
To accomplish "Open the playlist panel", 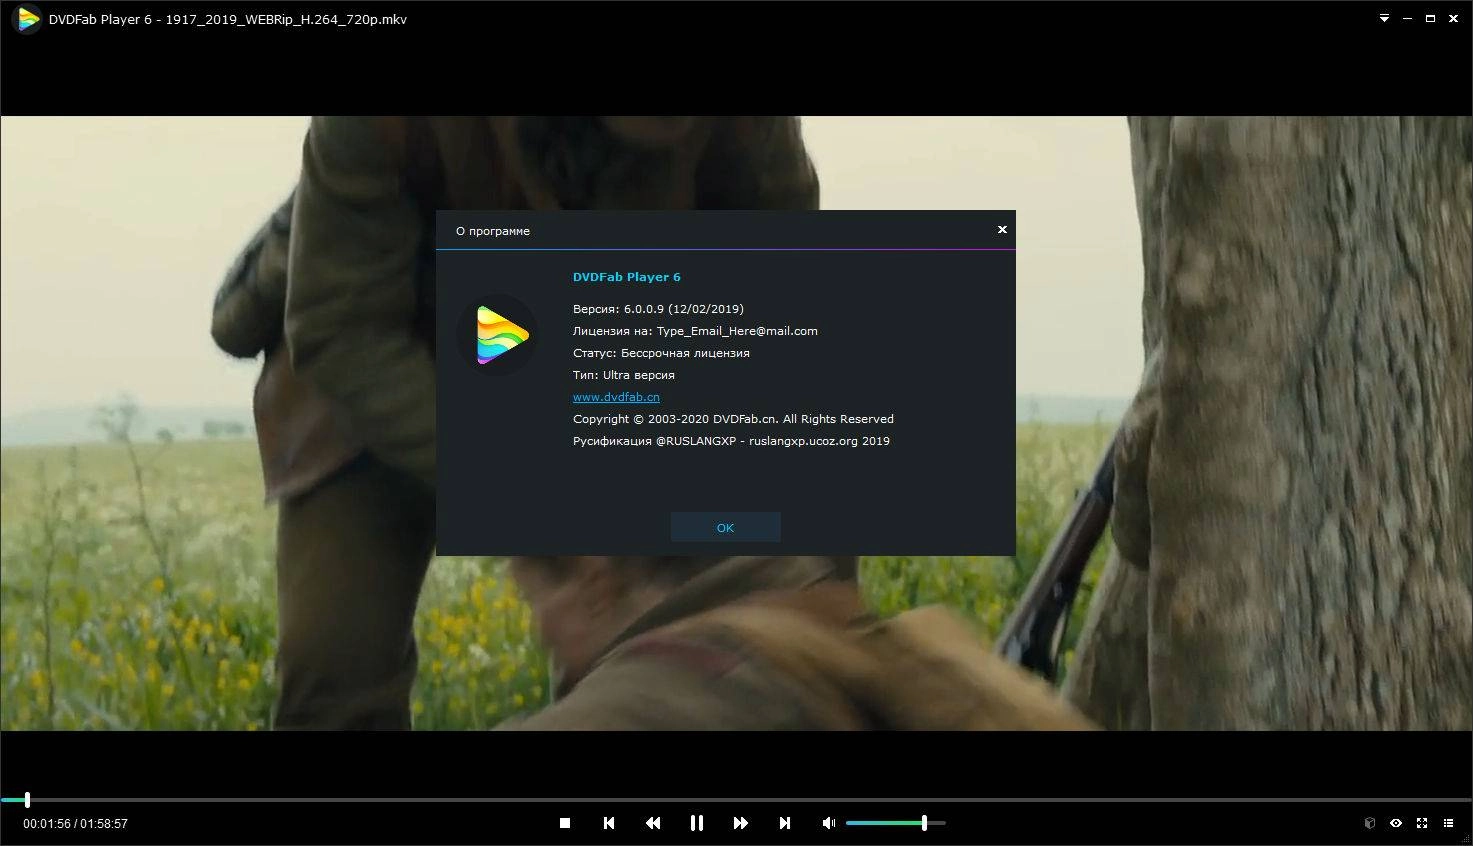I will click(1448, 823).
